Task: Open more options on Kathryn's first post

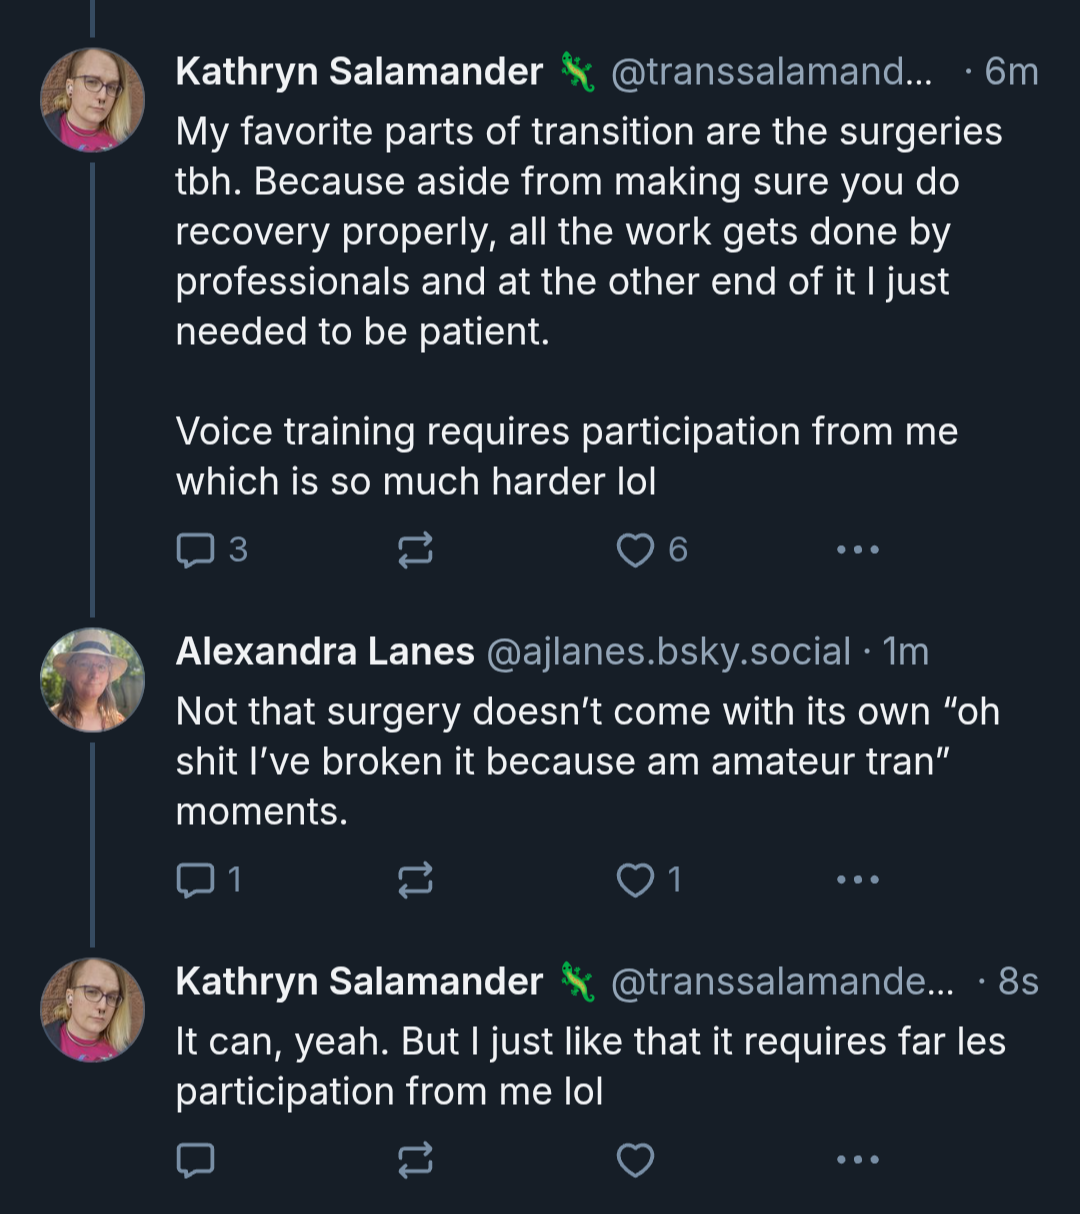Action: tap(858, 550)
